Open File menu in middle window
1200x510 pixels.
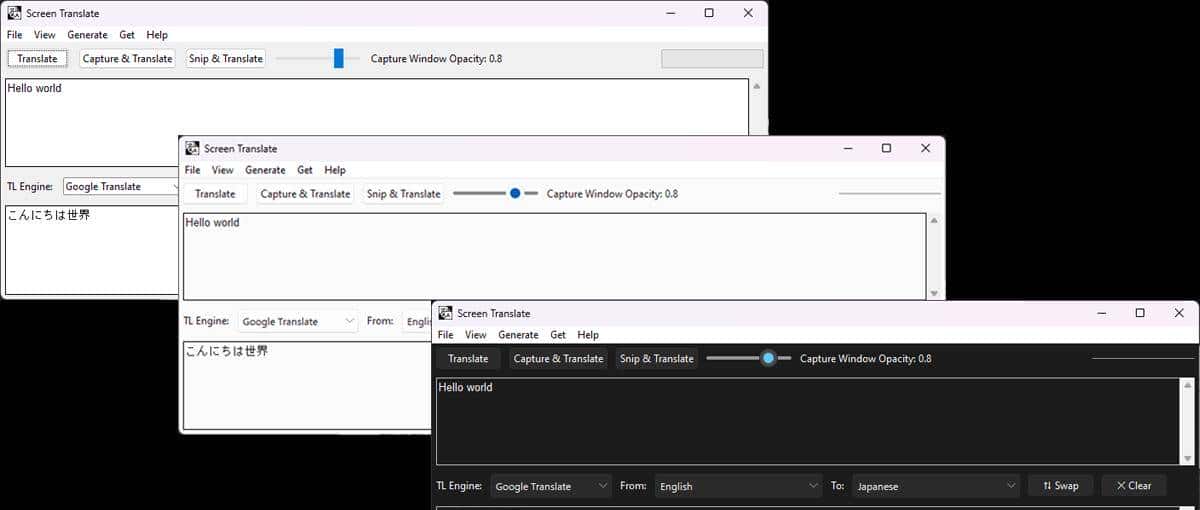(x=192, y=170)
